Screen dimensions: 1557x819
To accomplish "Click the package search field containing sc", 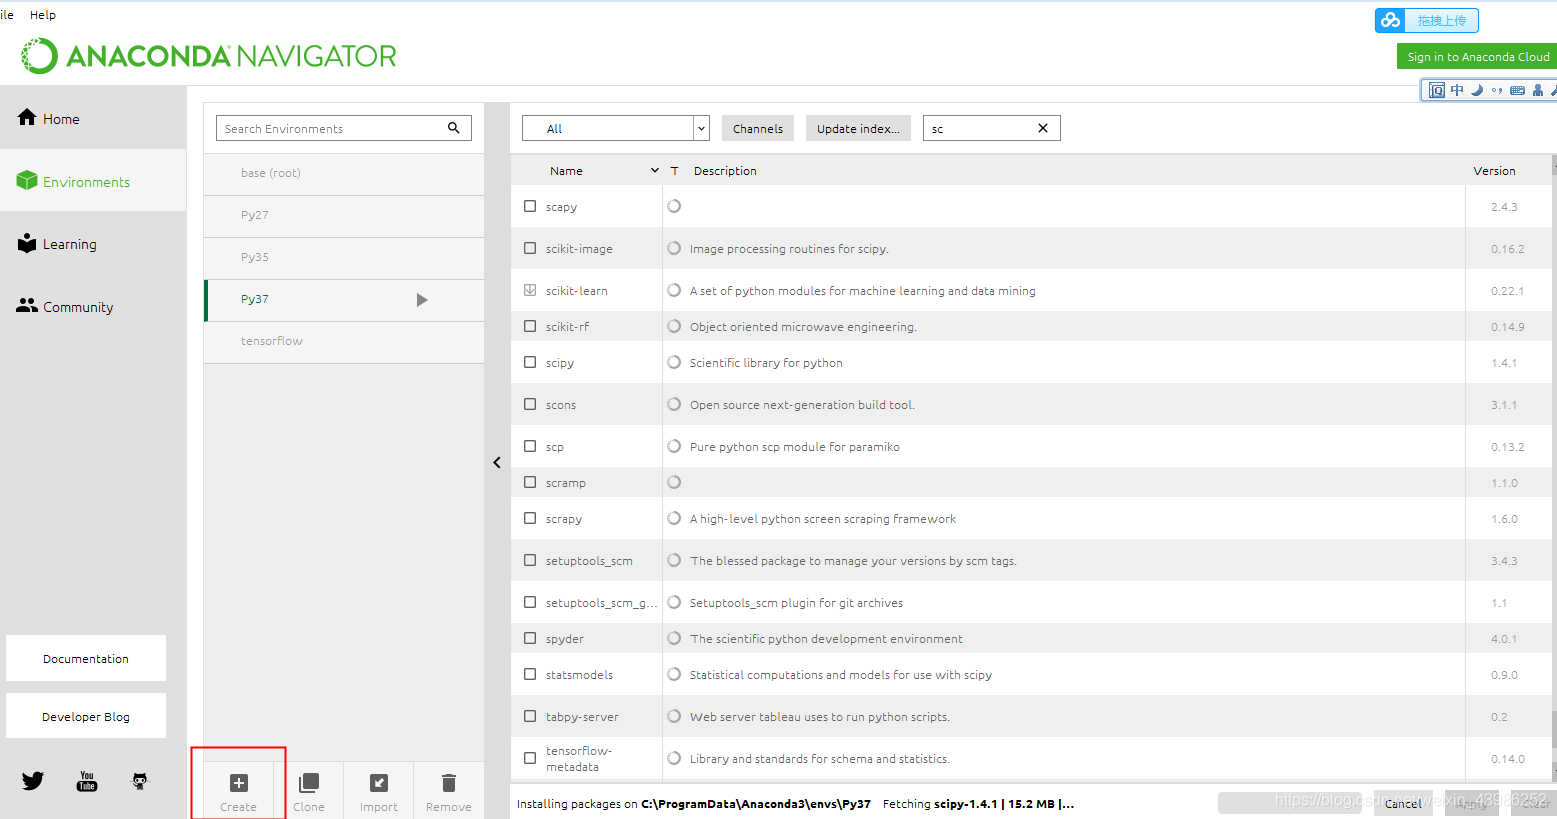I will [991, 128].
